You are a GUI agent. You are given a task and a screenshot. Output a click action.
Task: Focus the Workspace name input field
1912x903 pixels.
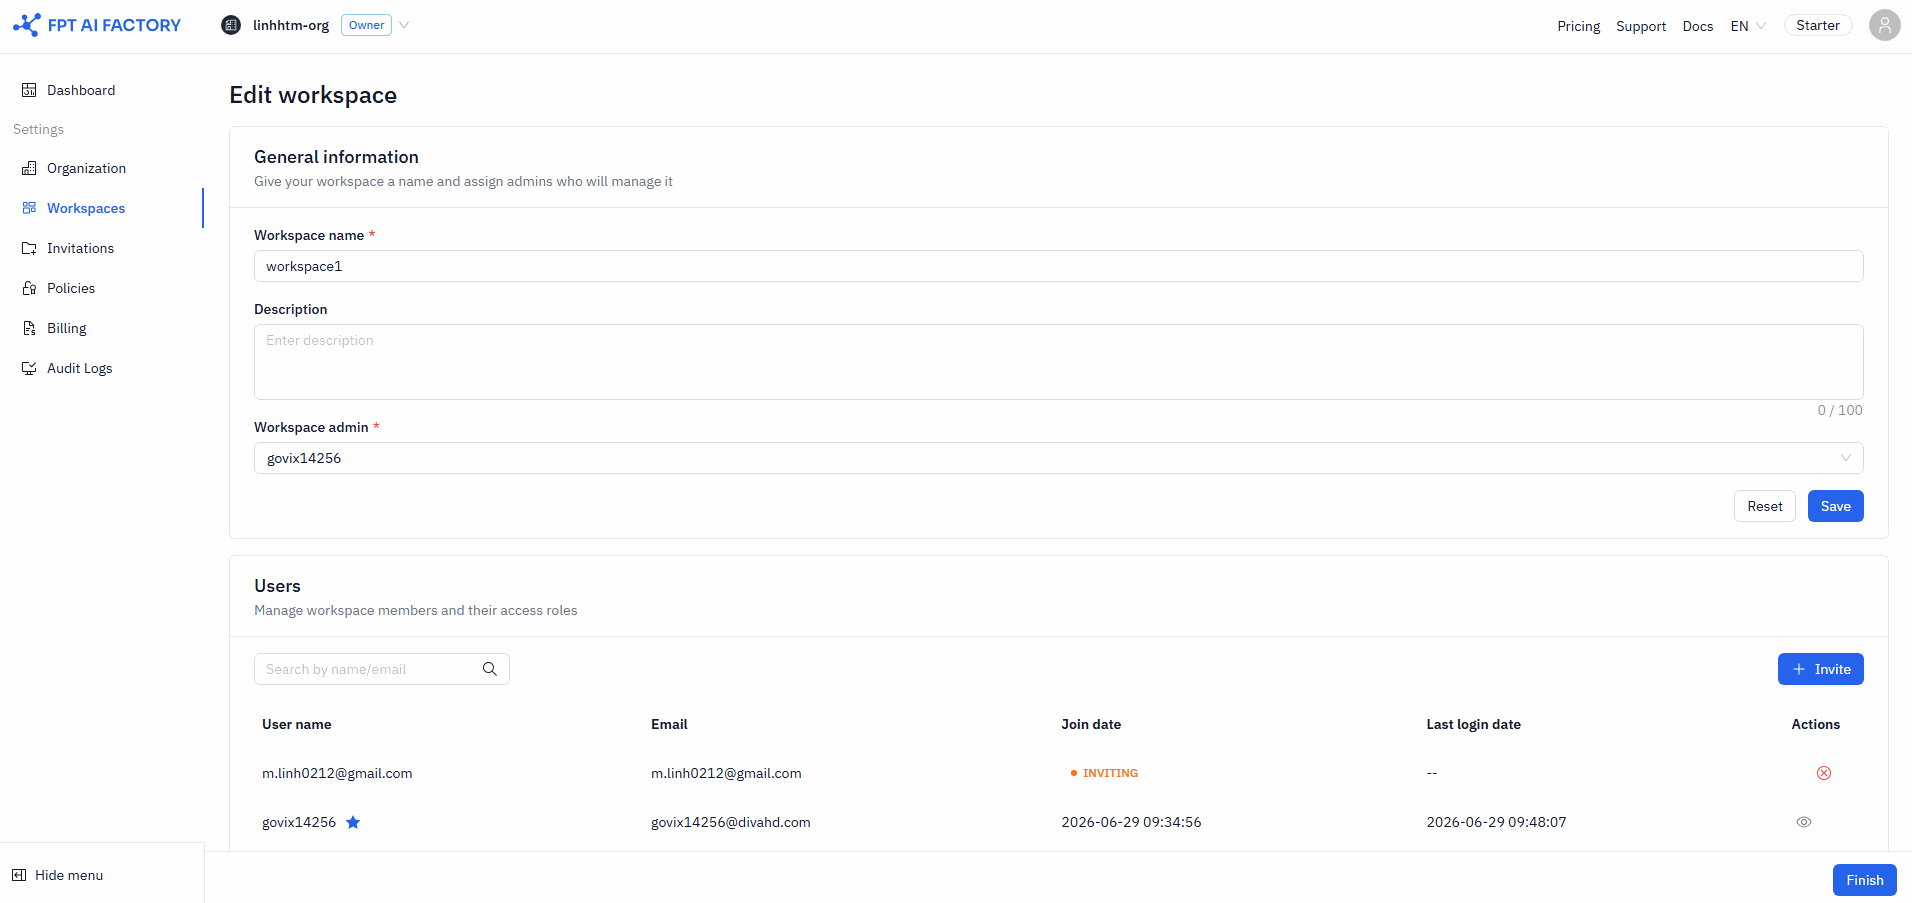(x=1058, y=266)
